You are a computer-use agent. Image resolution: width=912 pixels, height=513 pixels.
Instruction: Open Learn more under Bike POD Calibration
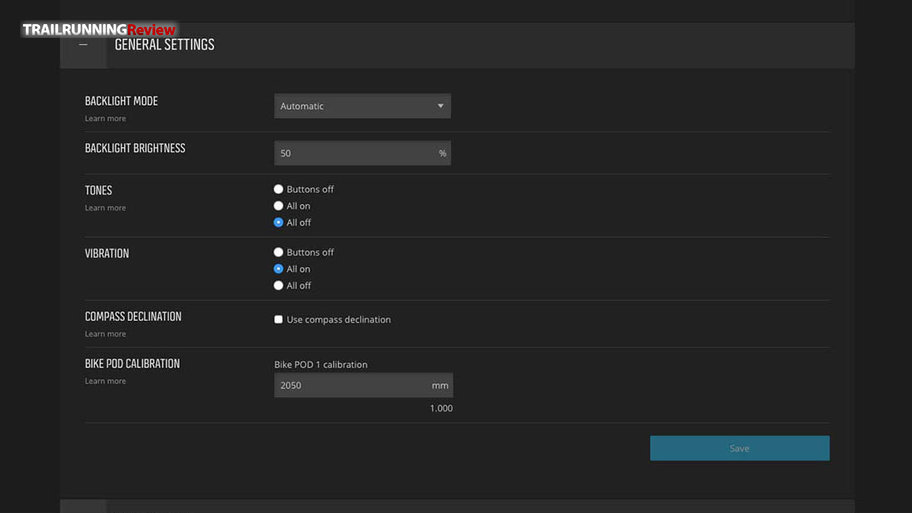(x=105, y=381)
